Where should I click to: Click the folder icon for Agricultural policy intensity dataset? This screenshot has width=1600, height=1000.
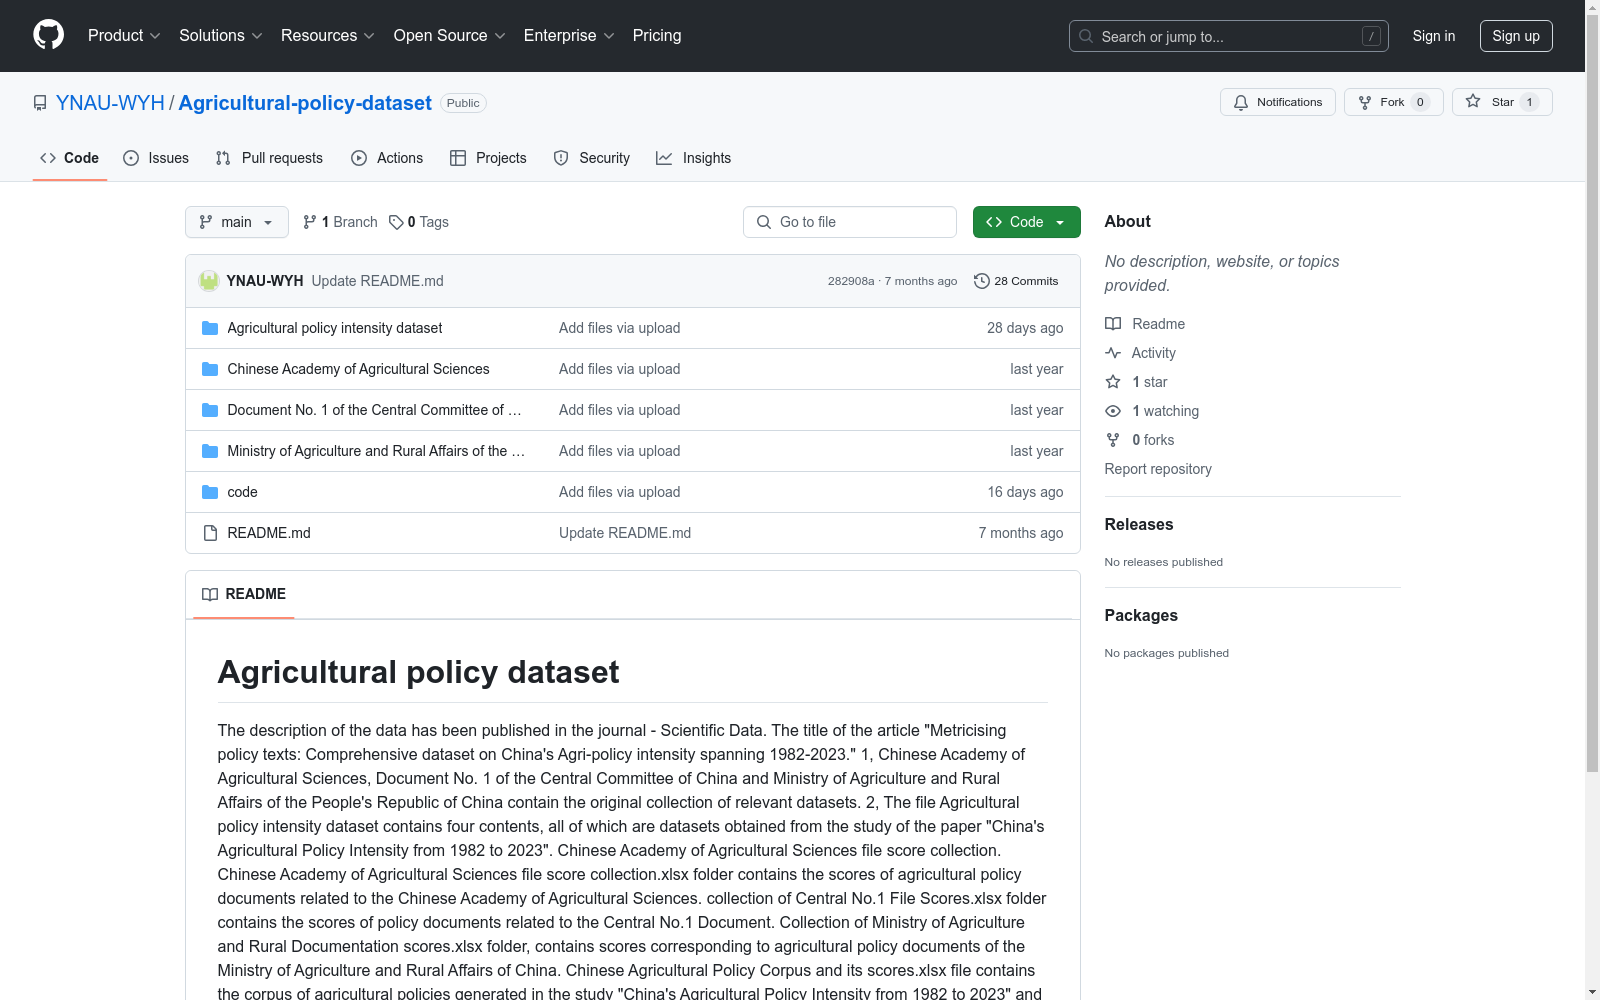coord(210,328)
